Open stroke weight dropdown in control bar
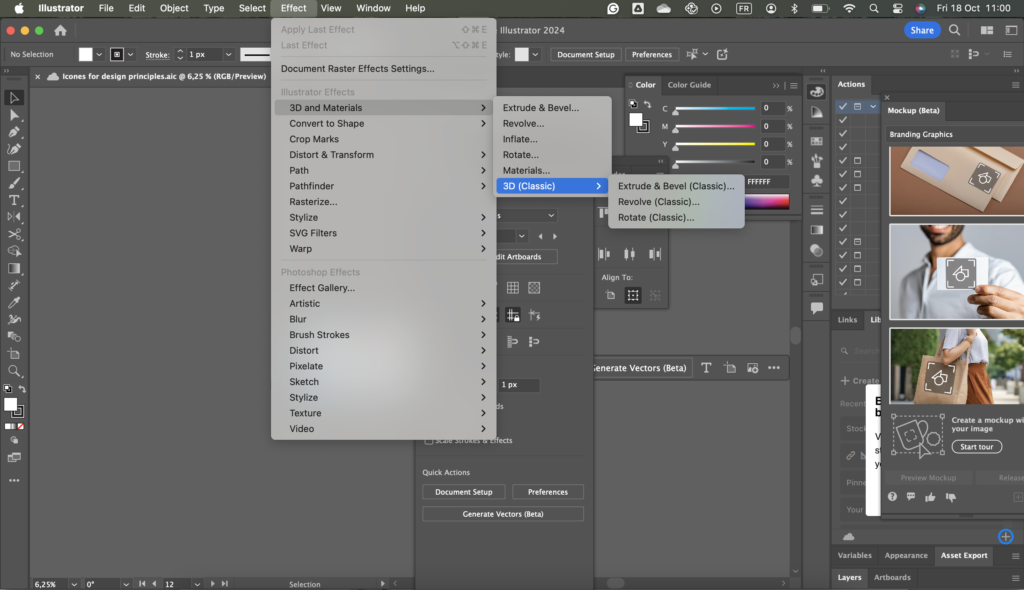 point(228,54)
